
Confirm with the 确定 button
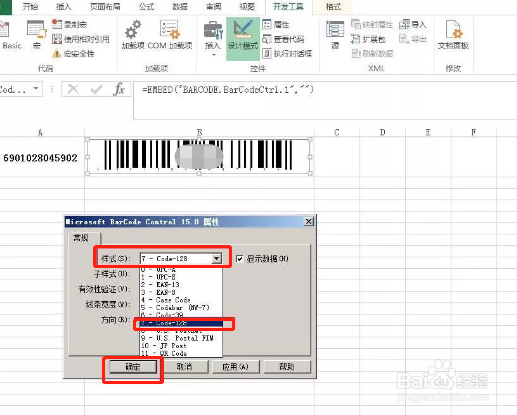click(x=133, y=367)
